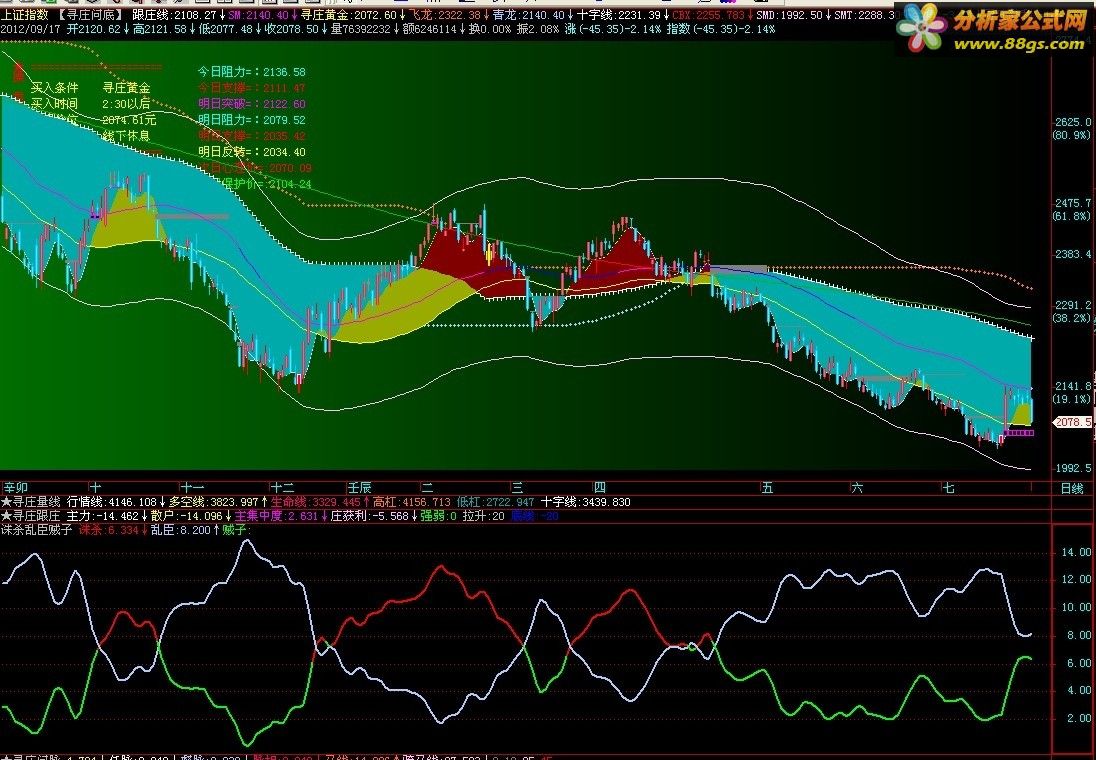Screen dimensions: 1096x760
Task: Click the CBX:2255.783 readout
Action: pos(708,14)
